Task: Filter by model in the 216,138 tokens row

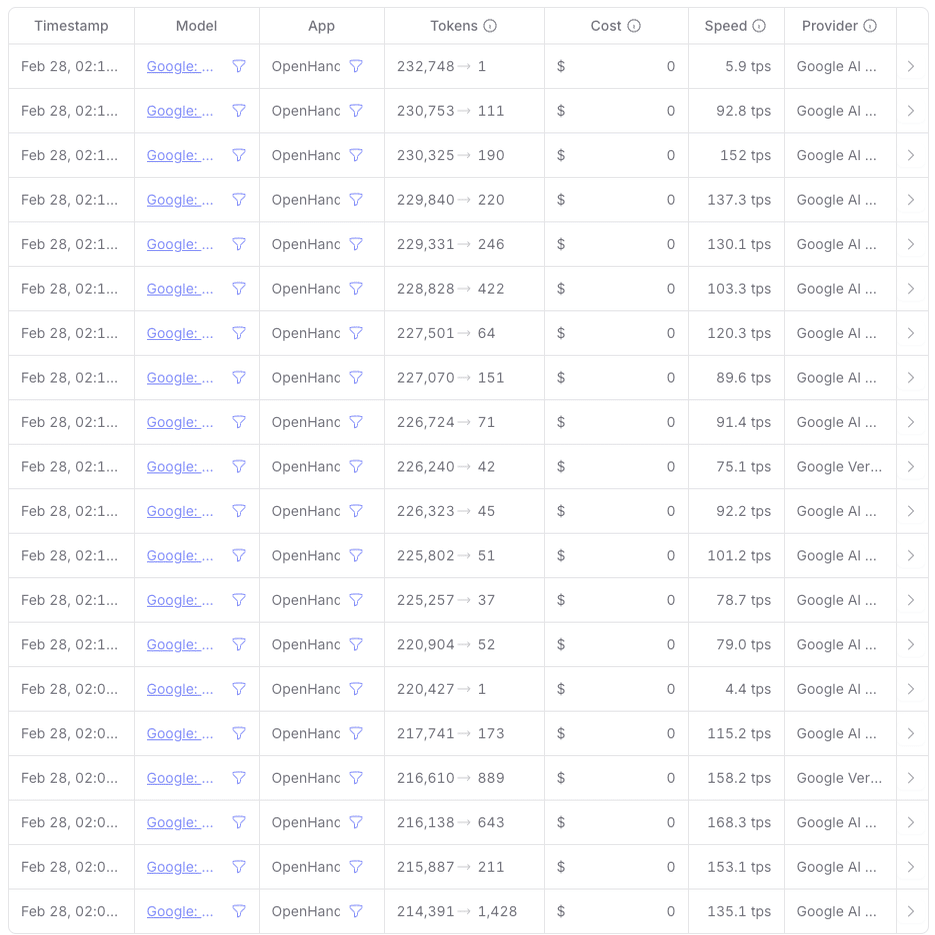Action: point(239,822)
